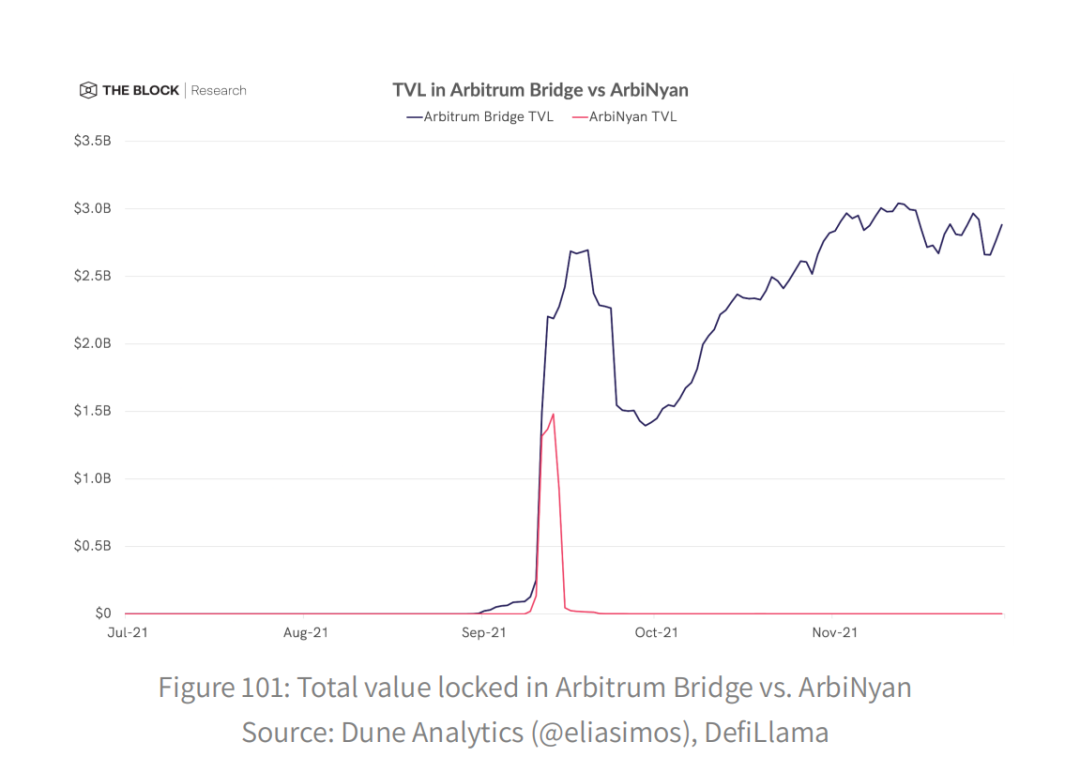
Task: Click the $2.5B y-axis label
Action: coord(92,276)
